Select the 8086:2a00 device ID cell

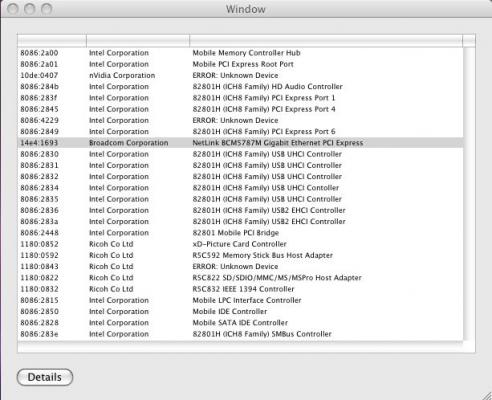(x=39, y=53)
